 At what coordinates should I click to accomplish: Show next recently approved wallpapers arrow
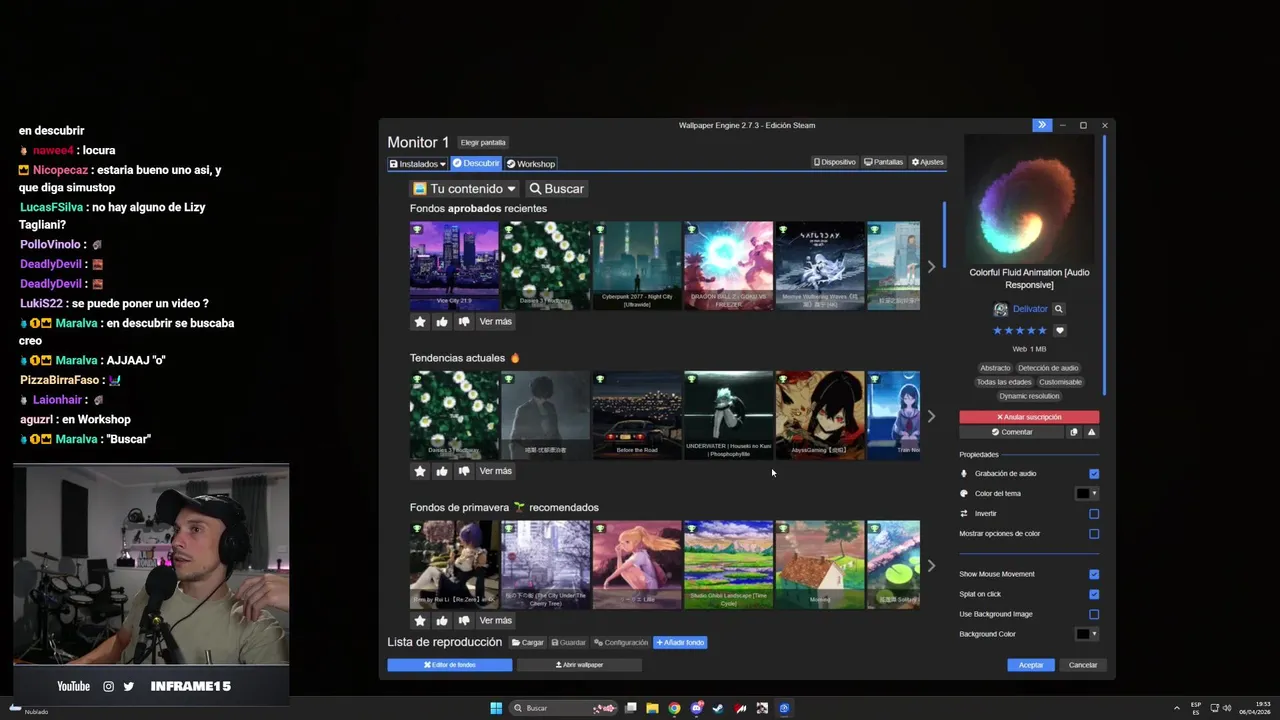[931, 267]
